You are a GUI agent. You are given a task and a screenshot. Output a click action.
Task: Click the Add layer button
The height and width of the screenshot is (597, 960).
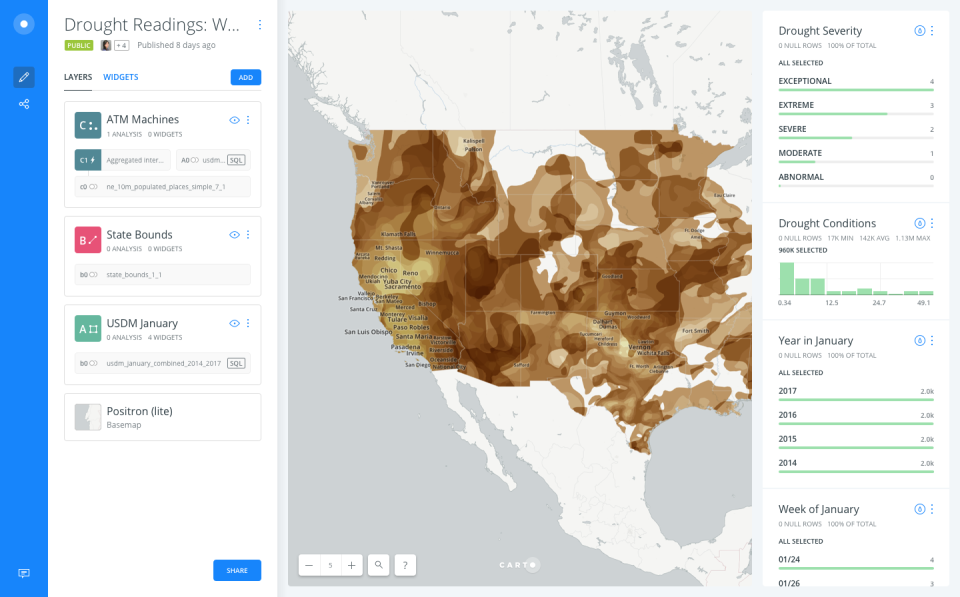[x=245, y=77]
